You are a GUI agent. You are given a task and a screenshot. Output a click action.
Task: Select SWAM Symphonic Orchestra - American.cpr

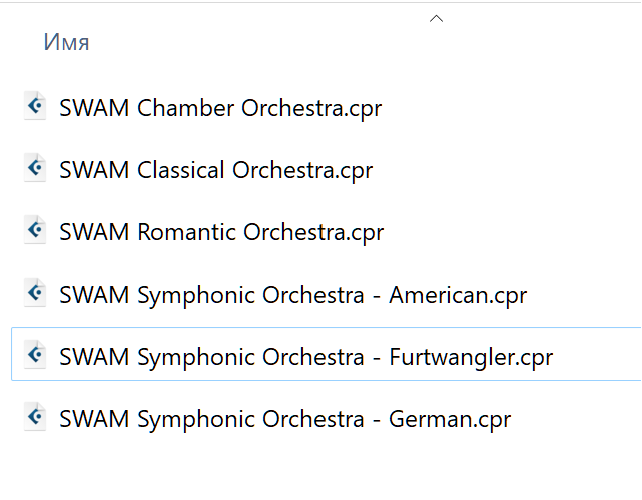(x=293, y=295)
